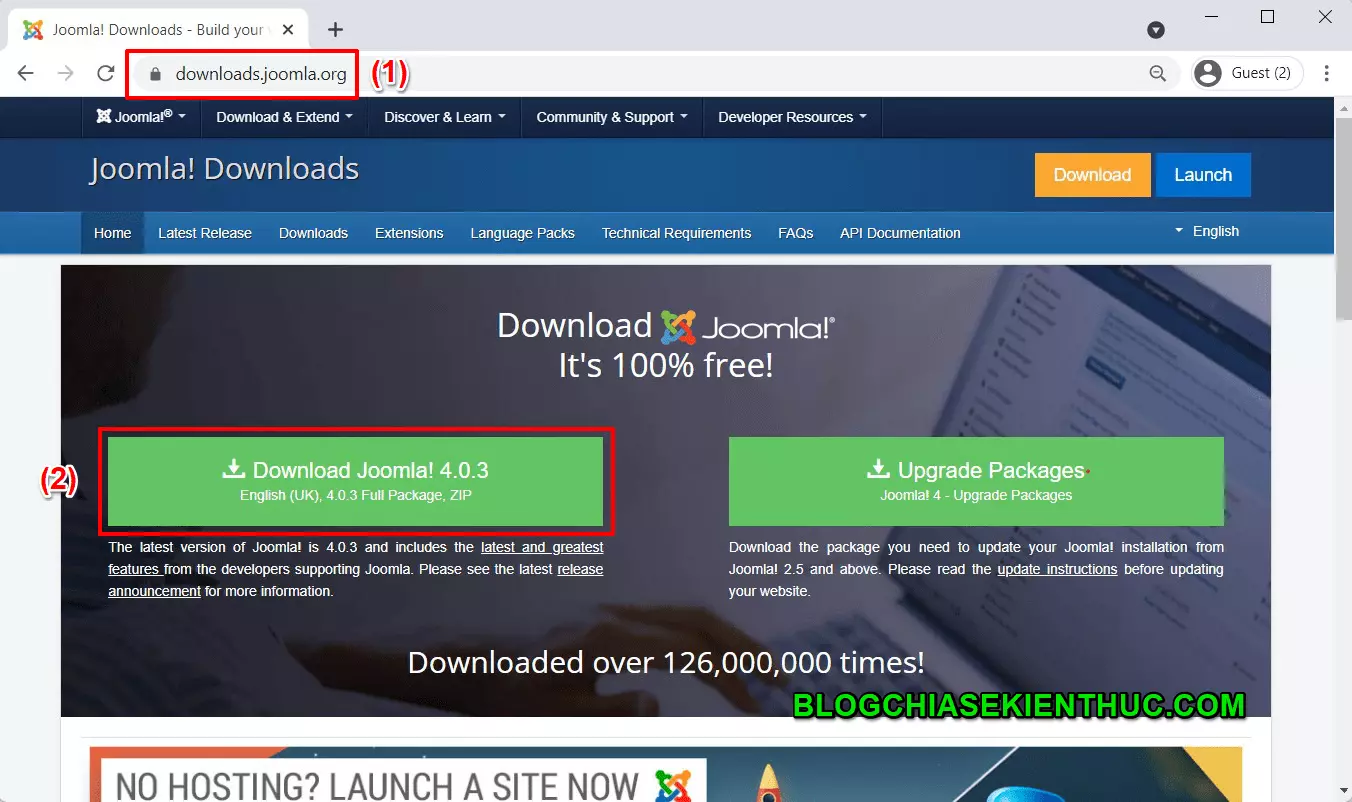Expand the Joomla! brand dropdown menu
The height and width of the screenshot is (802, 1352).
pos(141,117)
